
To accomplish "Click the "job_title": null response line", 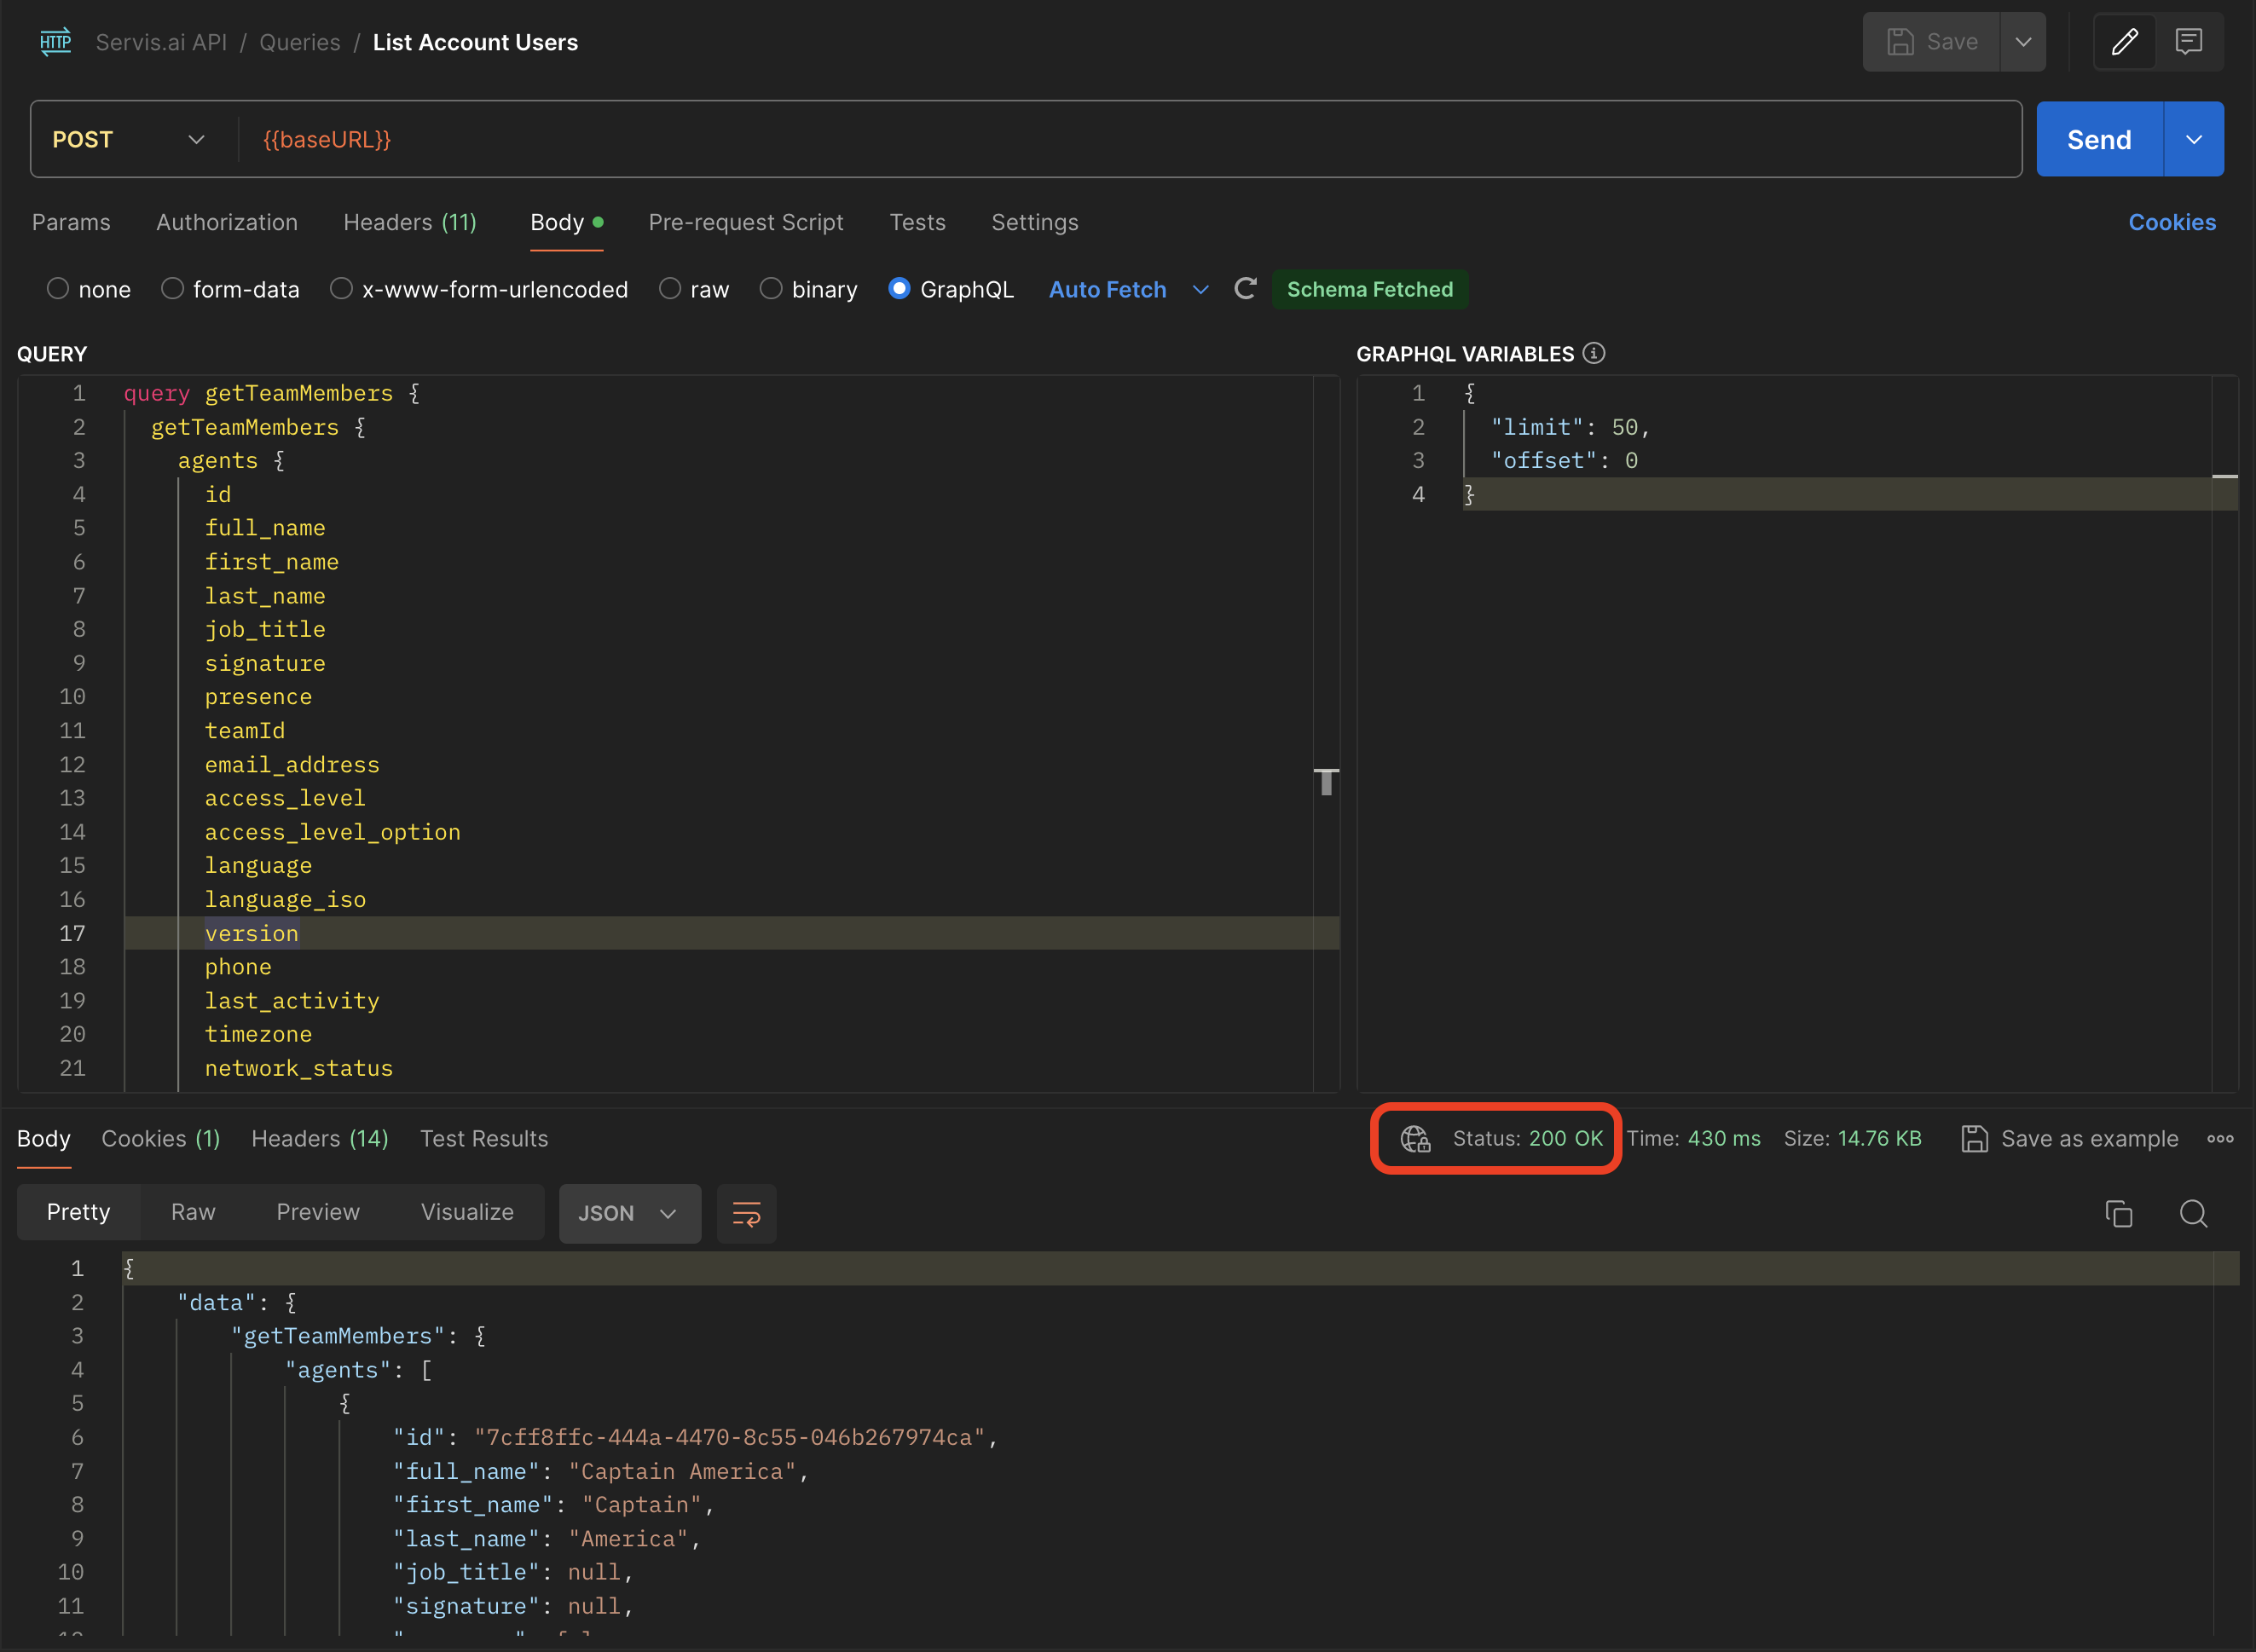I will (x=513, y=1572).
